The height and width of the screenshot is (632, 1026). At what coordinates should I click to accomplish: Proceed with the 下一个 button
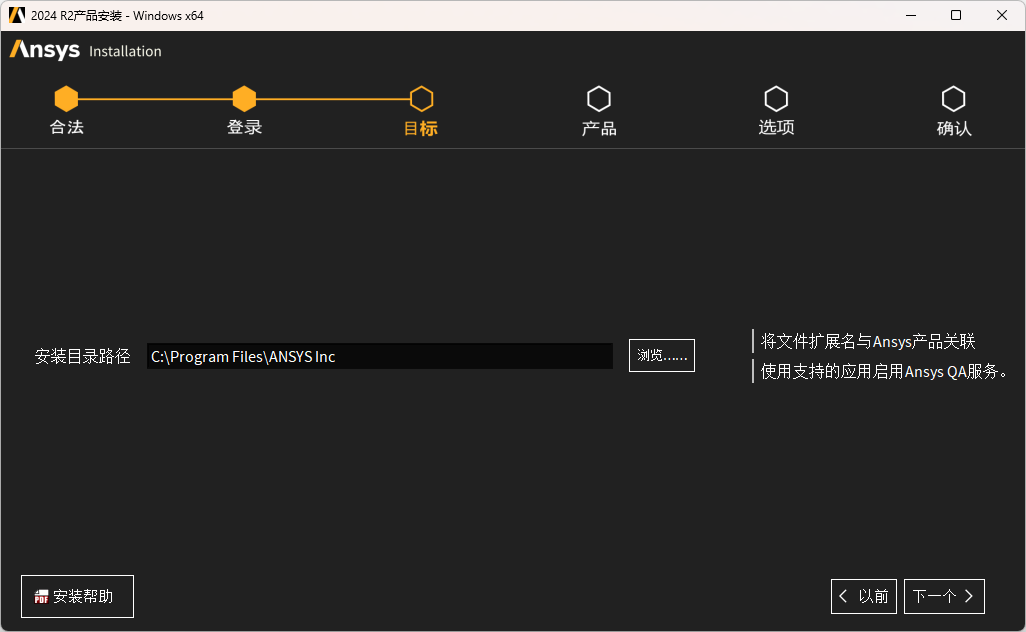(x=944, y=596)
